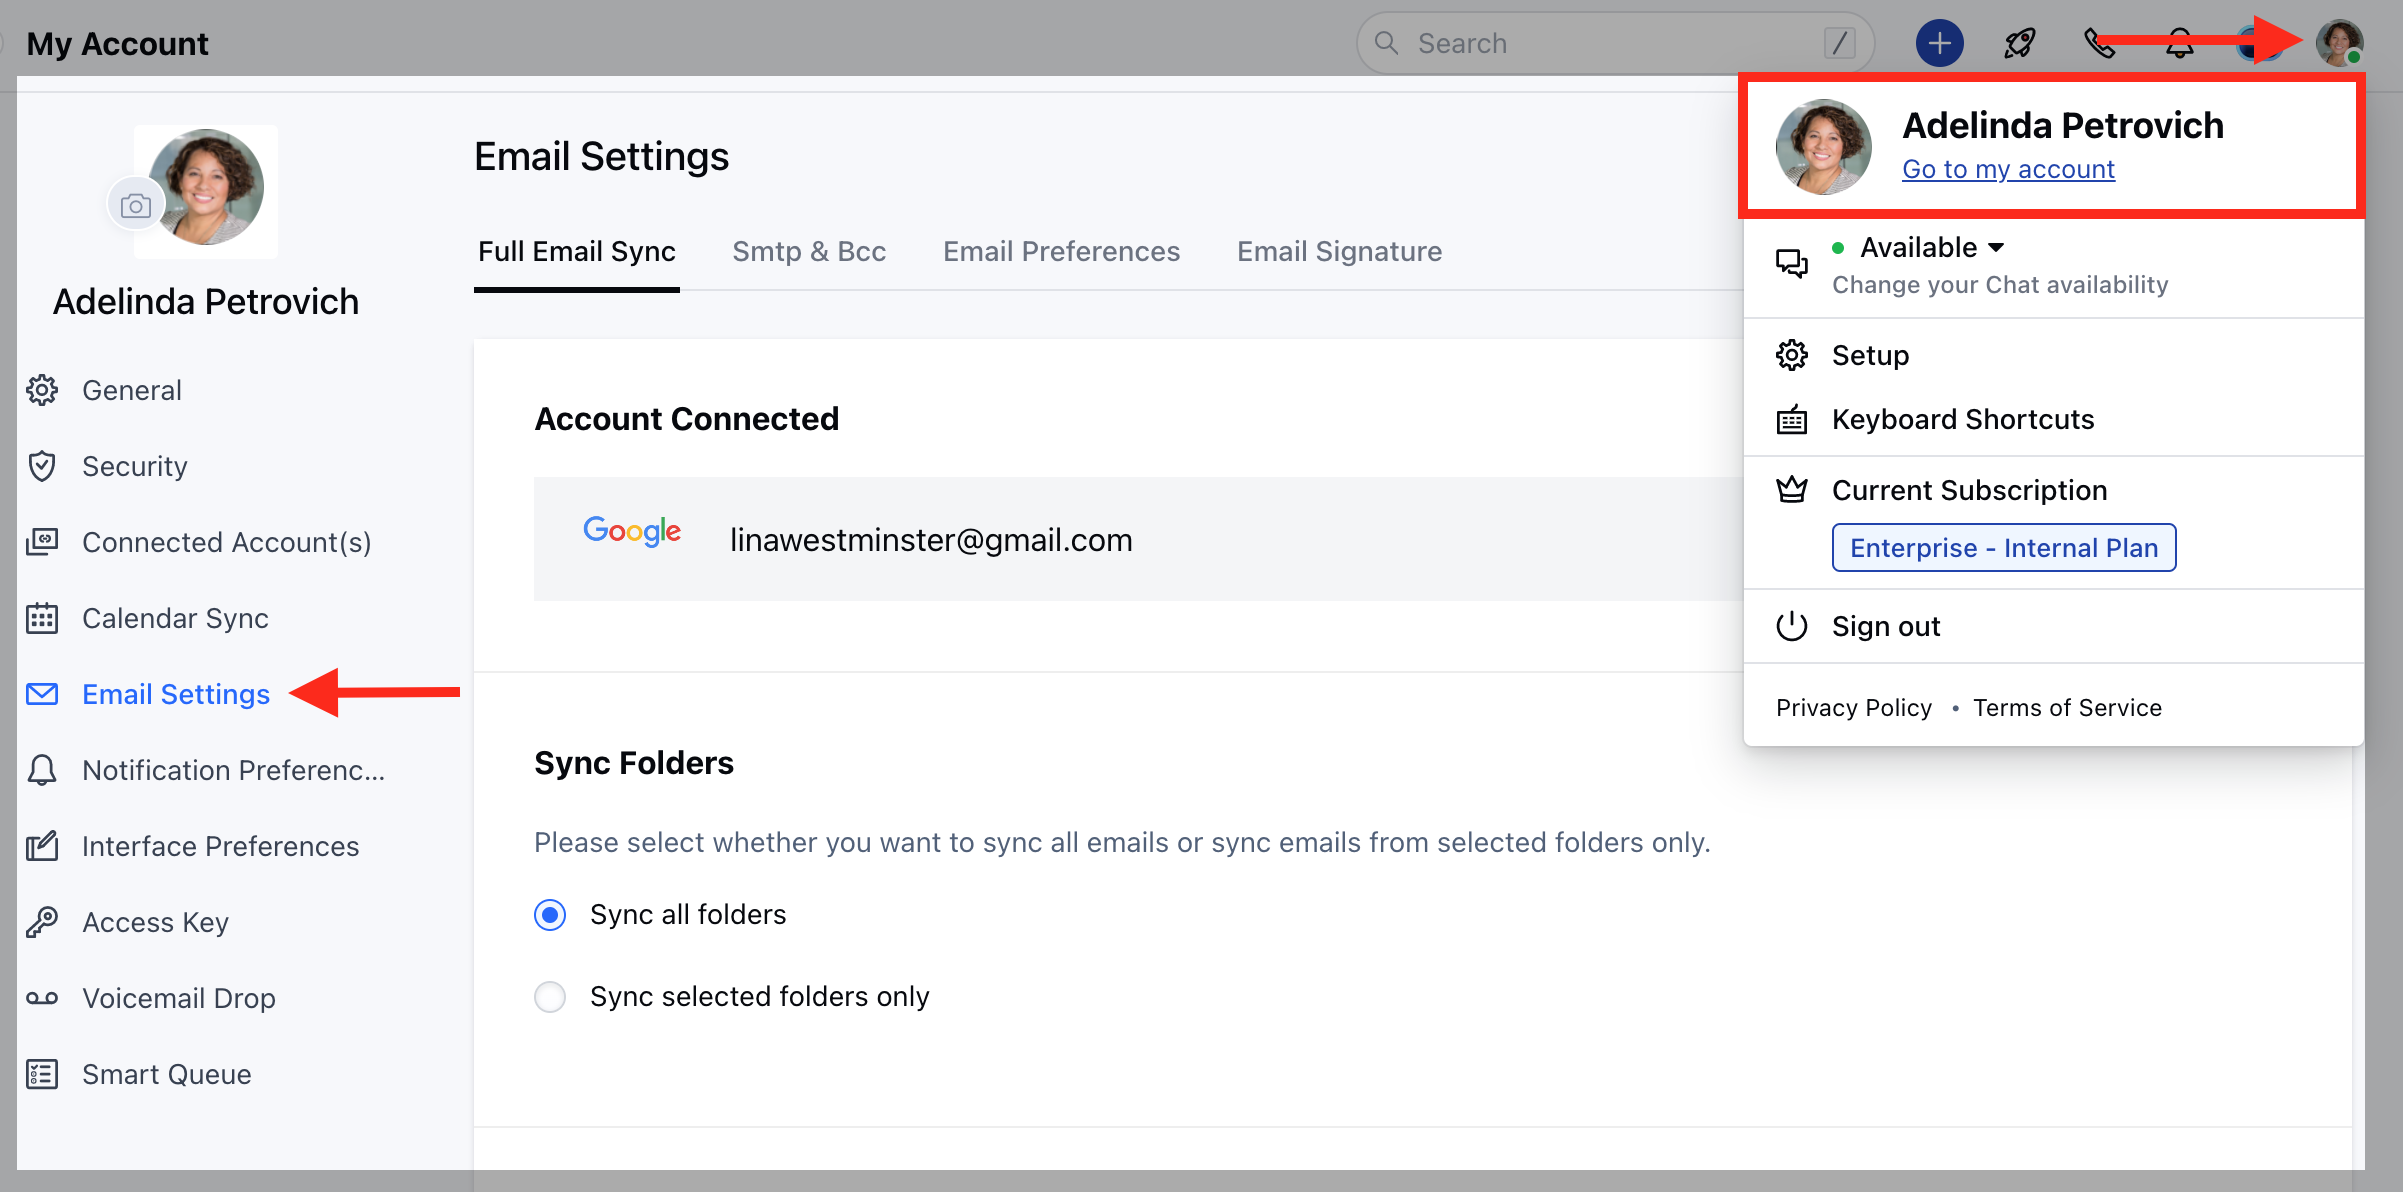Switch to Smtp & Bcc tab

click(x=809, y=251)
